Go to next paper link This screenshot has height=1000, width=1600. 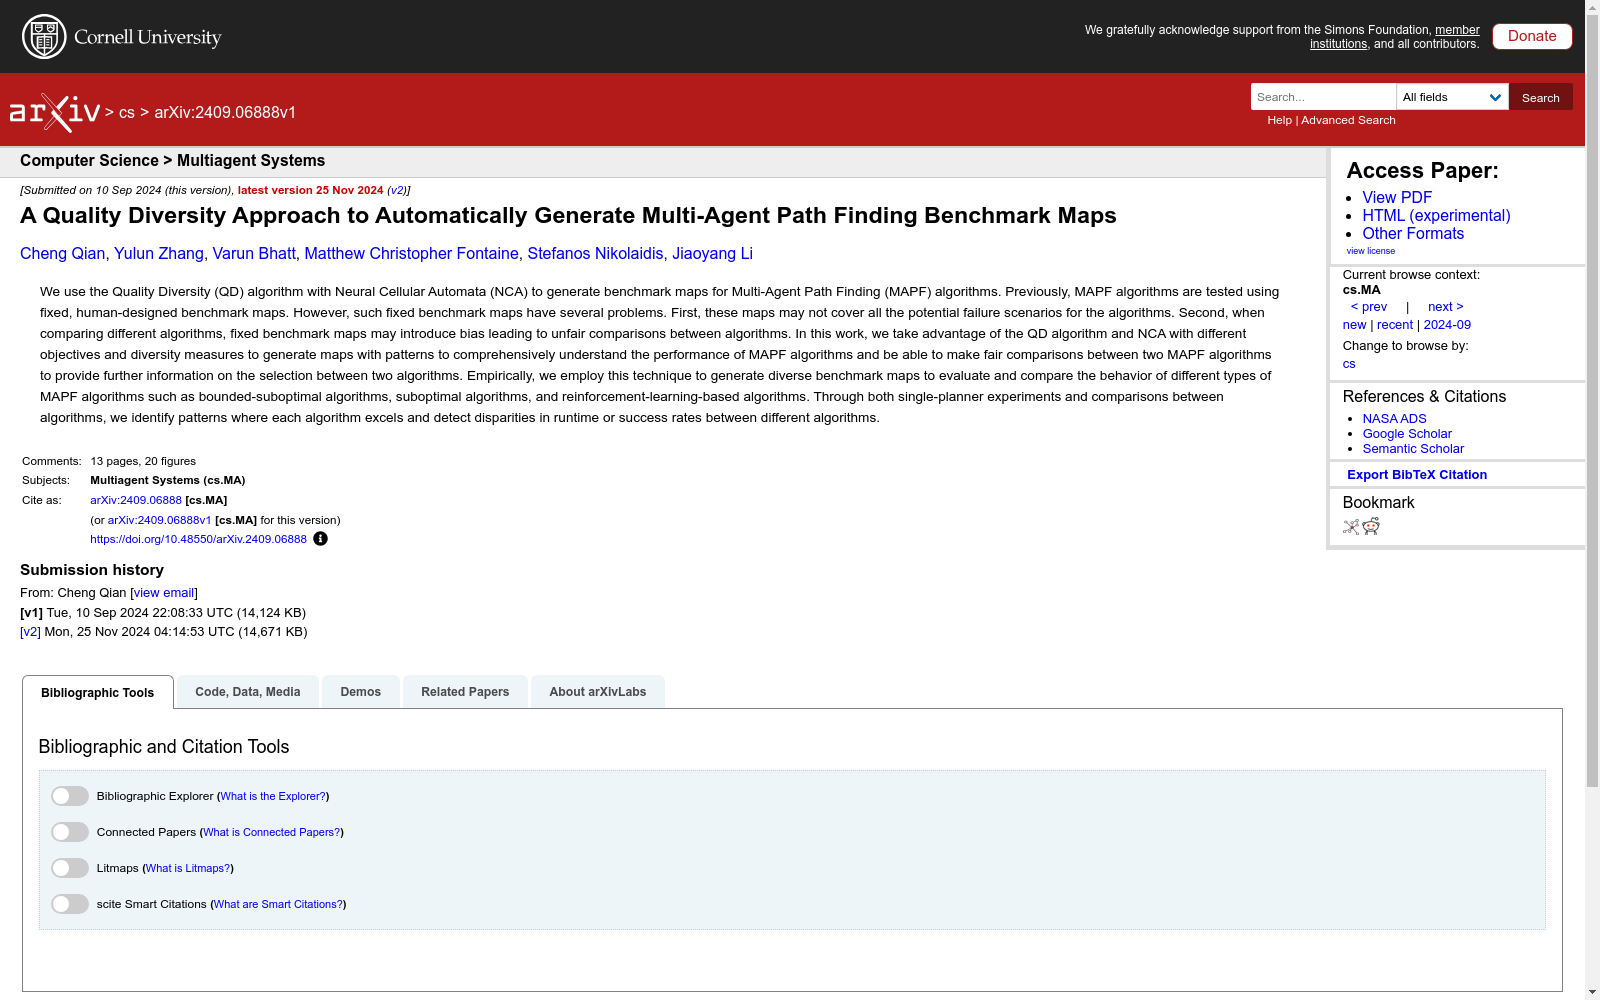tap(1446, 307)
